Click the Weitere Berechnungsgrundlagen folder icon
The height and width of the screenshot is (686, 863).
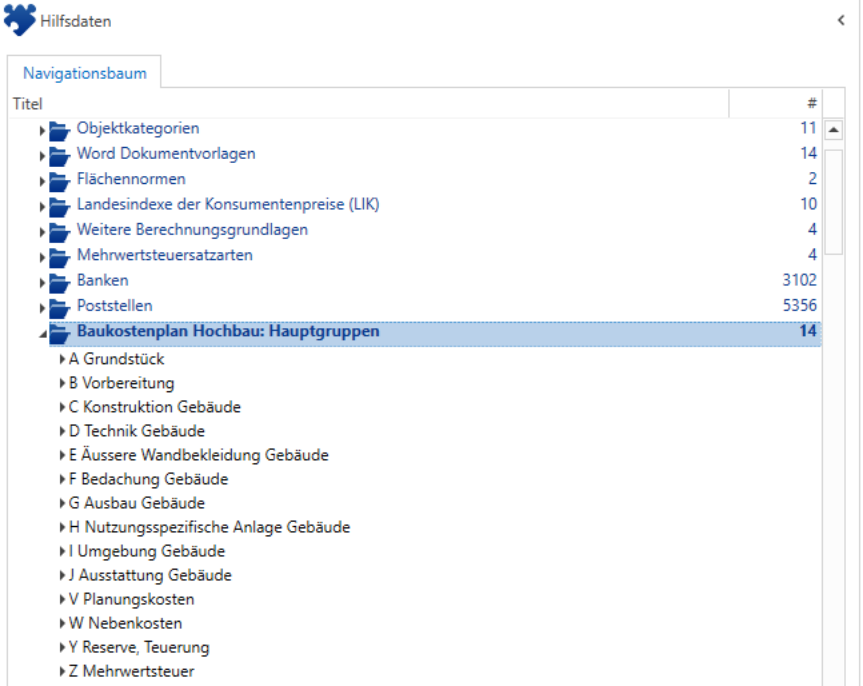point(59,232)
